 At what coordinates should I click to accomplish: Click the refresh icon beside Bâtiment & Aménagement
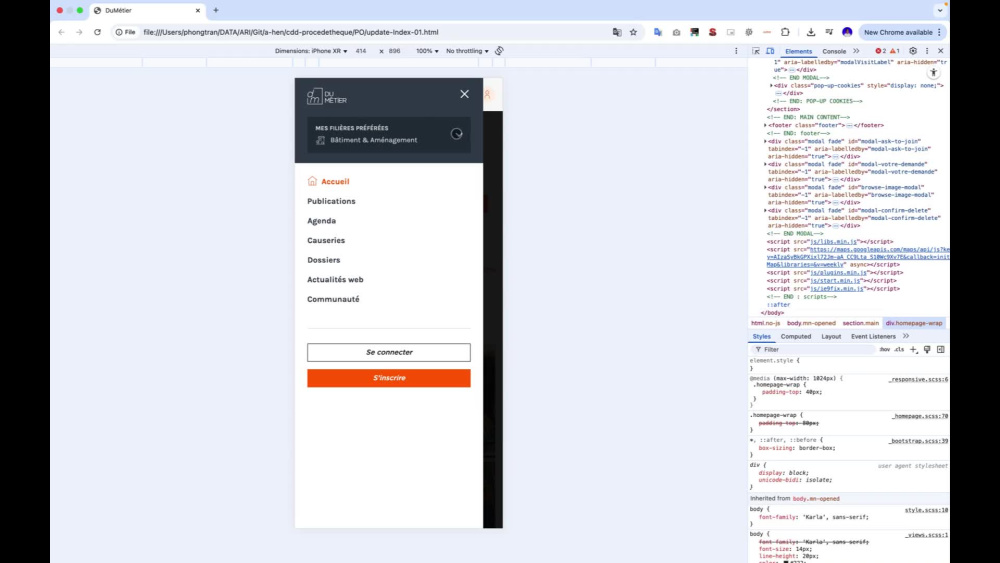tap(457, 134)
